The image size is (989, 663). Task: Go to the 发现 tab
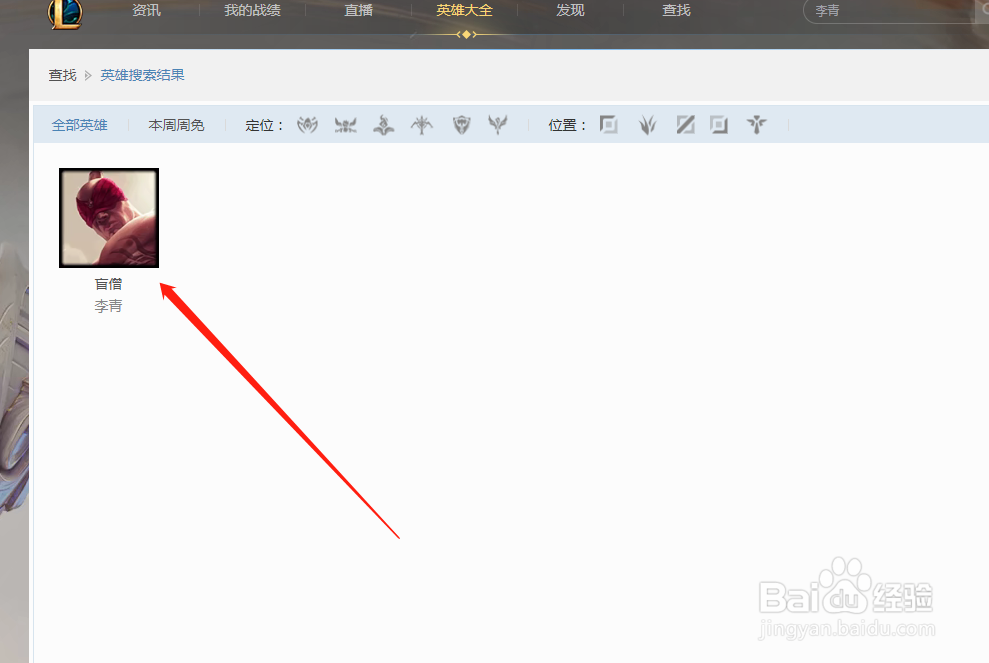[570, 11]
